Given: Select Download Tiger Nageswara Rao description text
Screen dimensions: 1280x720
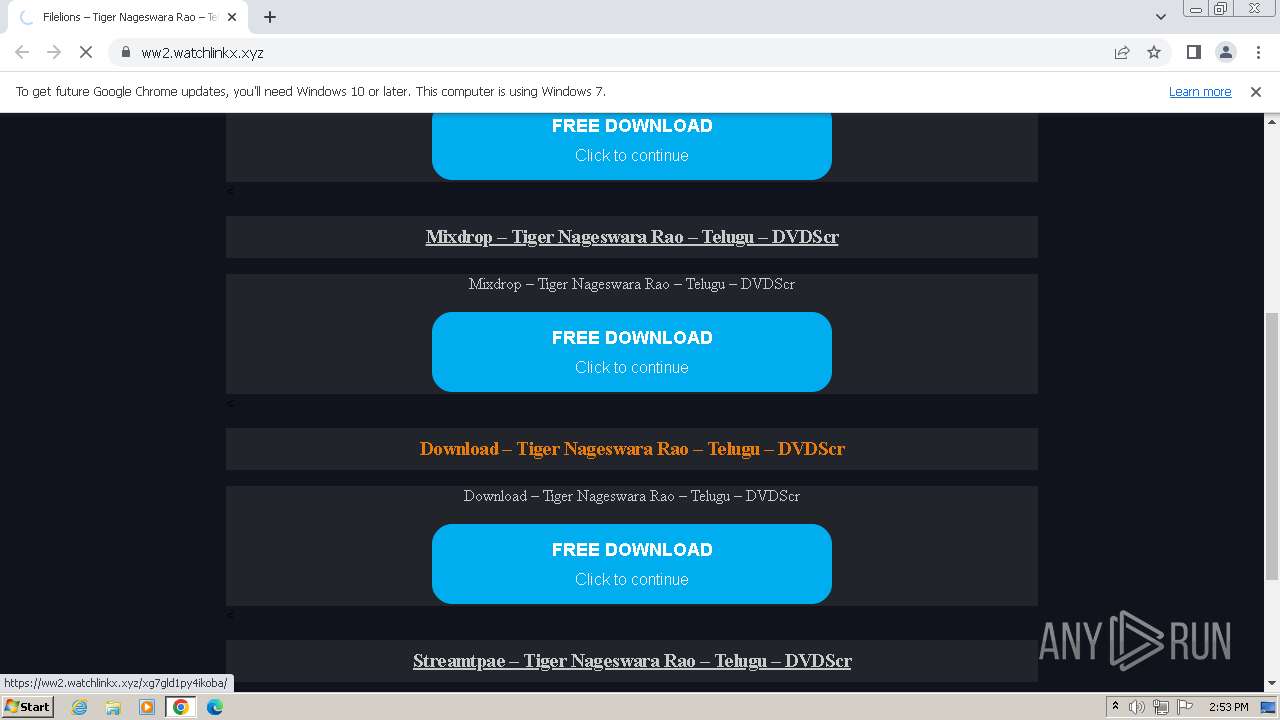Looking at the screenshot, I should point(632,496).
